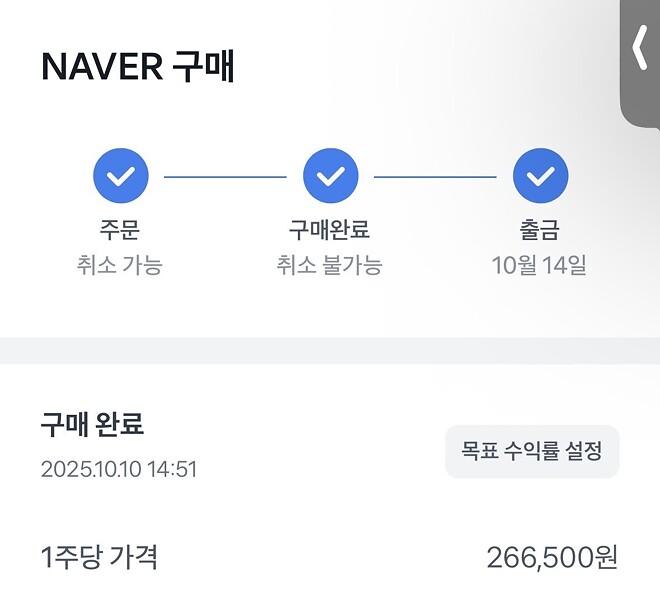Click the 2025.10.10 14:51 timestamp
The width and height of the screenshot is (660, 600).
tap(119, 469)
